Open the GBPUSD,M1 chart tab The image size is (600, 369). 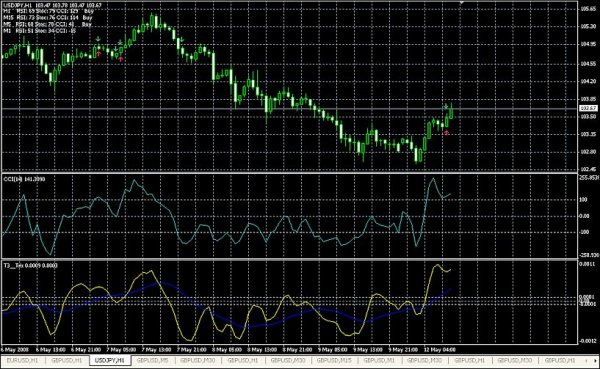pos(379,361)
